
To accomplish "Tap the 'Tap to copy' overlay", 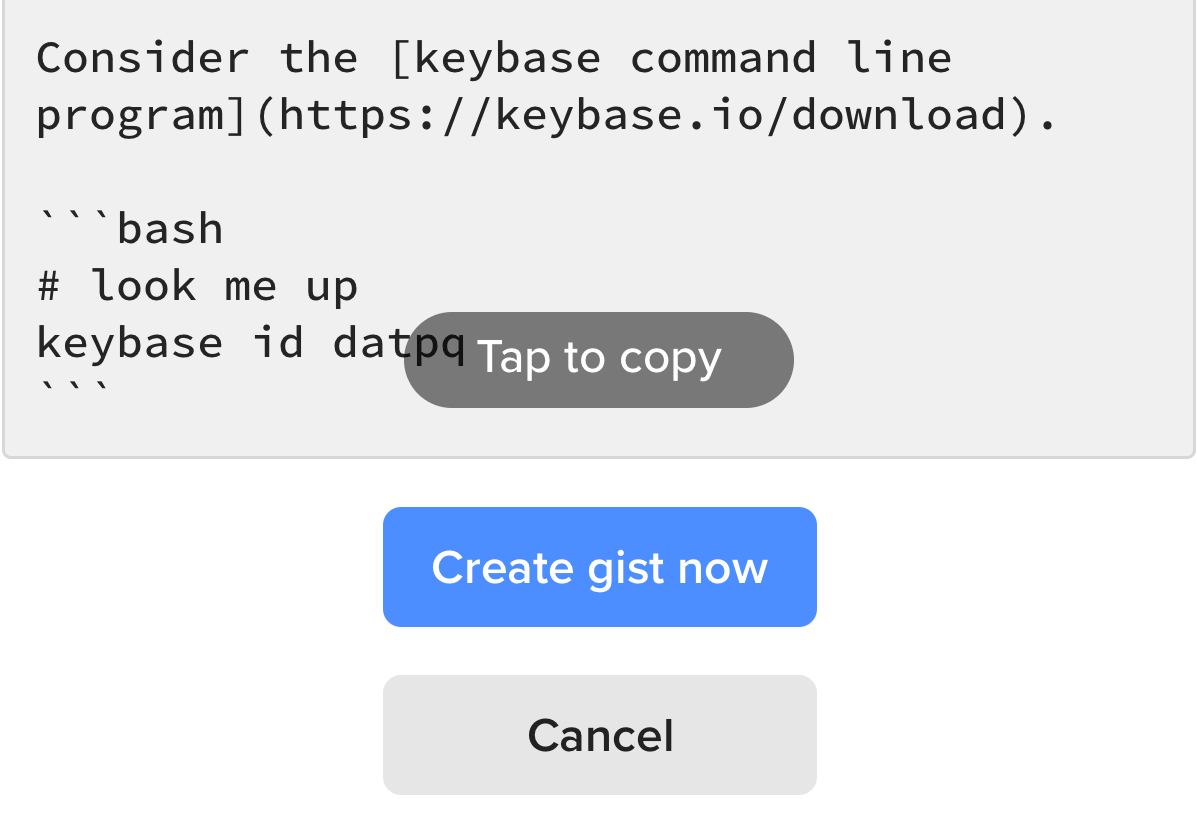I will (598, 359).
